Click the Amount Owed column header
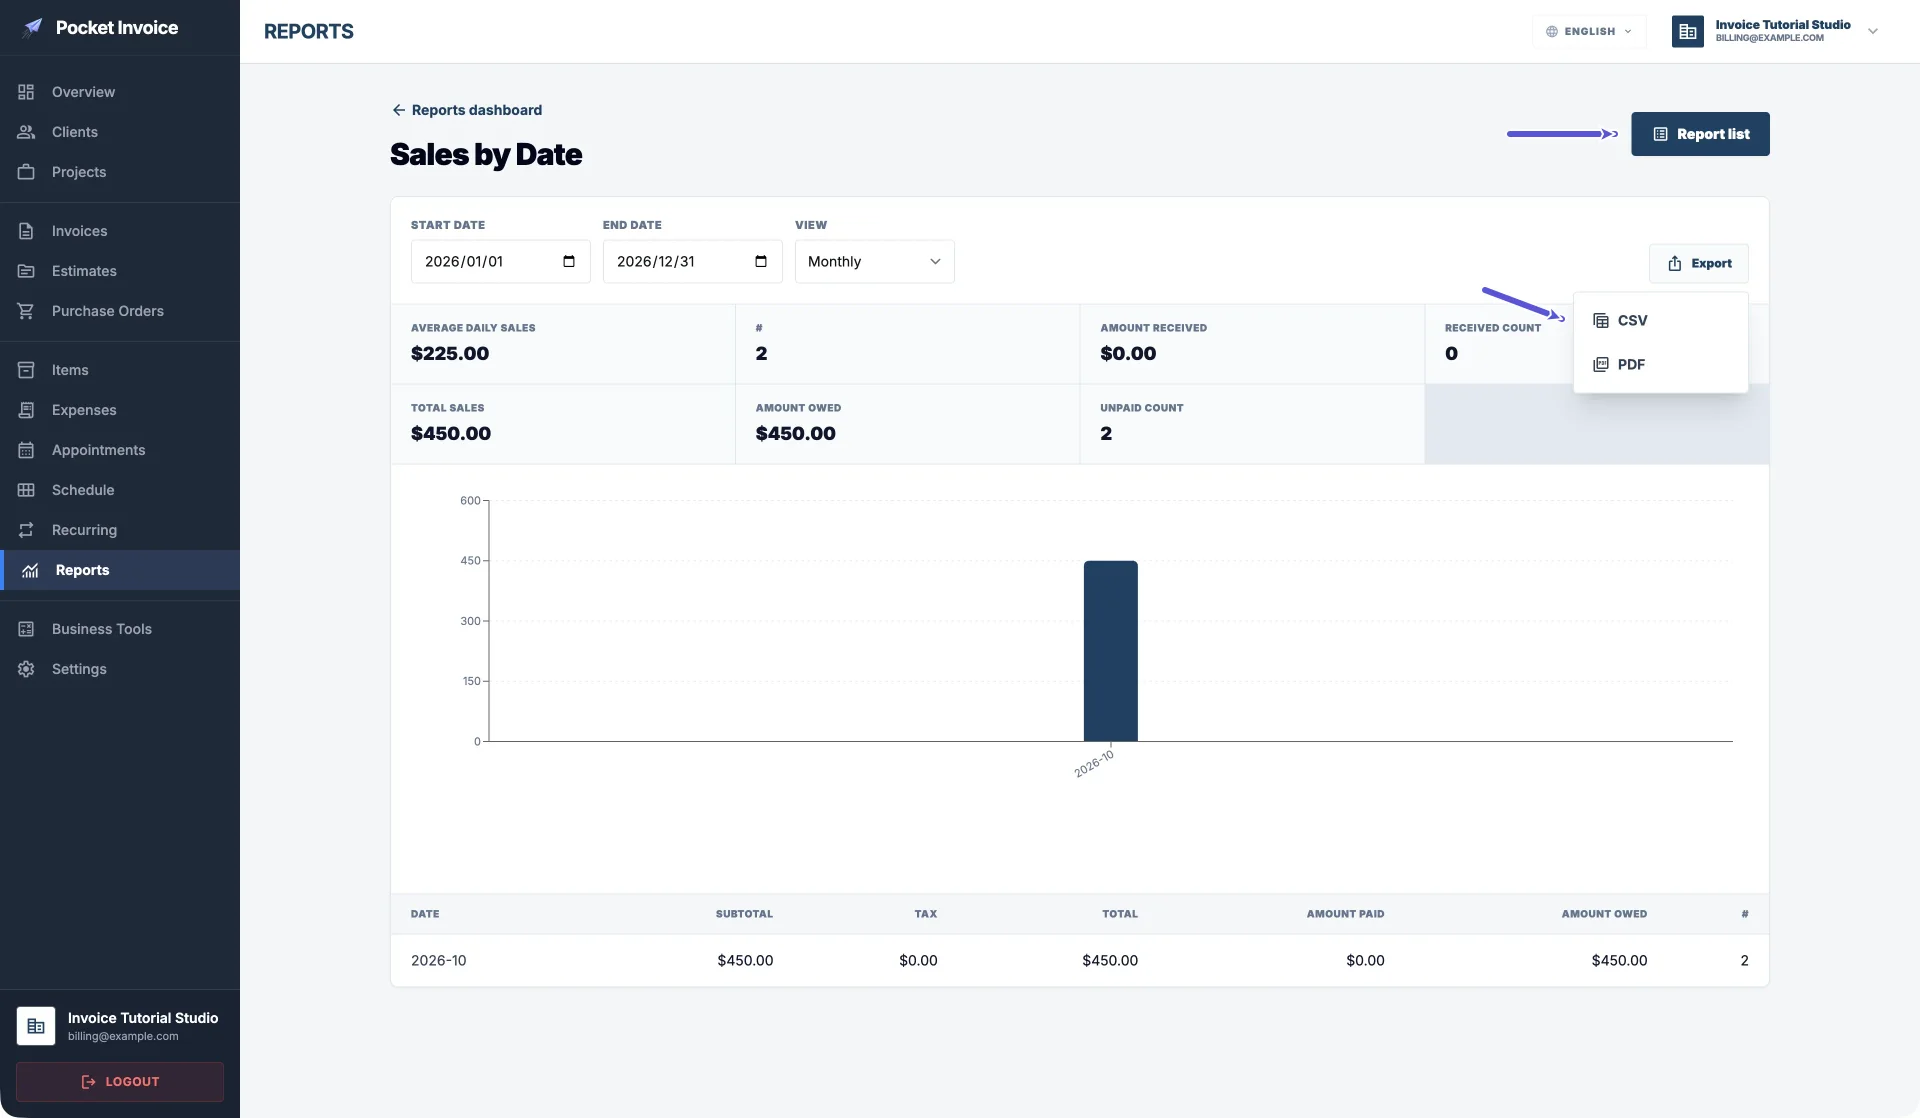This screenshot has width=1920, height=1118. [1604, 914]
